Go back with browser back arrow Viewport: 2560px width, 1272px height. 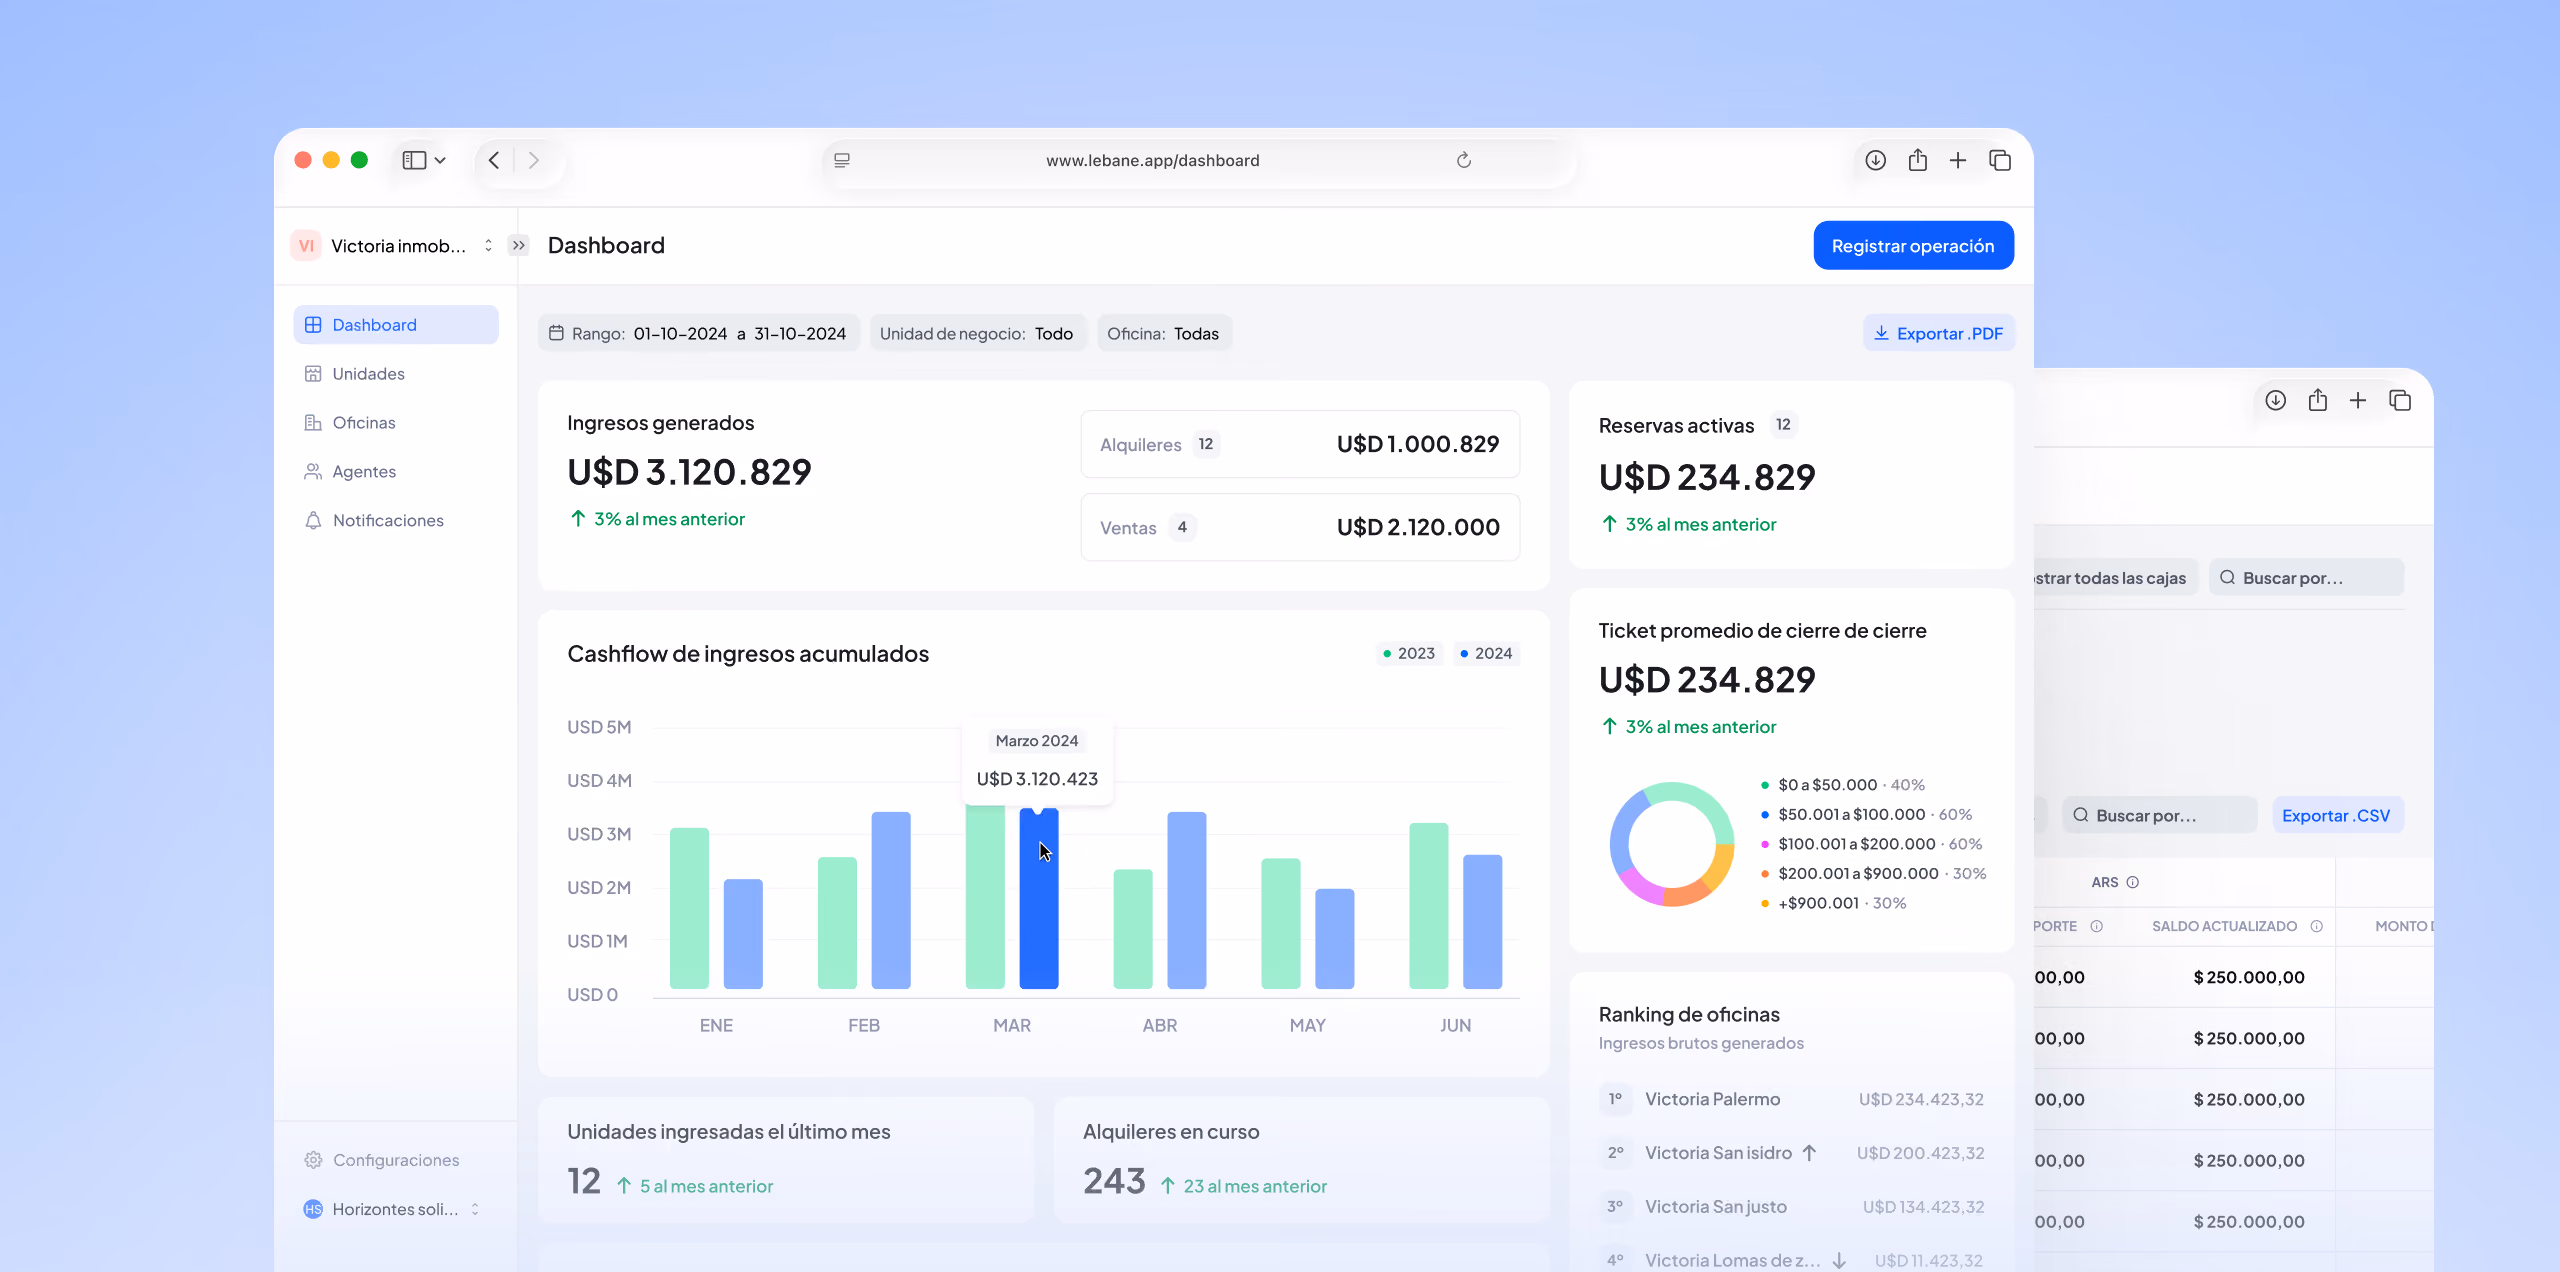494,160
